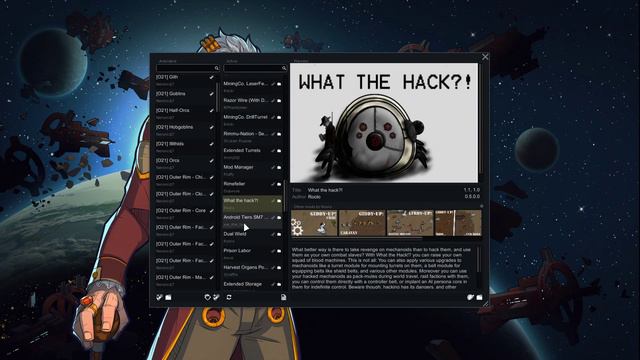
Task: Open the first Giddy-Up thumbnail with gear icons
Action: pyautogui.click(x=314, y=223)
